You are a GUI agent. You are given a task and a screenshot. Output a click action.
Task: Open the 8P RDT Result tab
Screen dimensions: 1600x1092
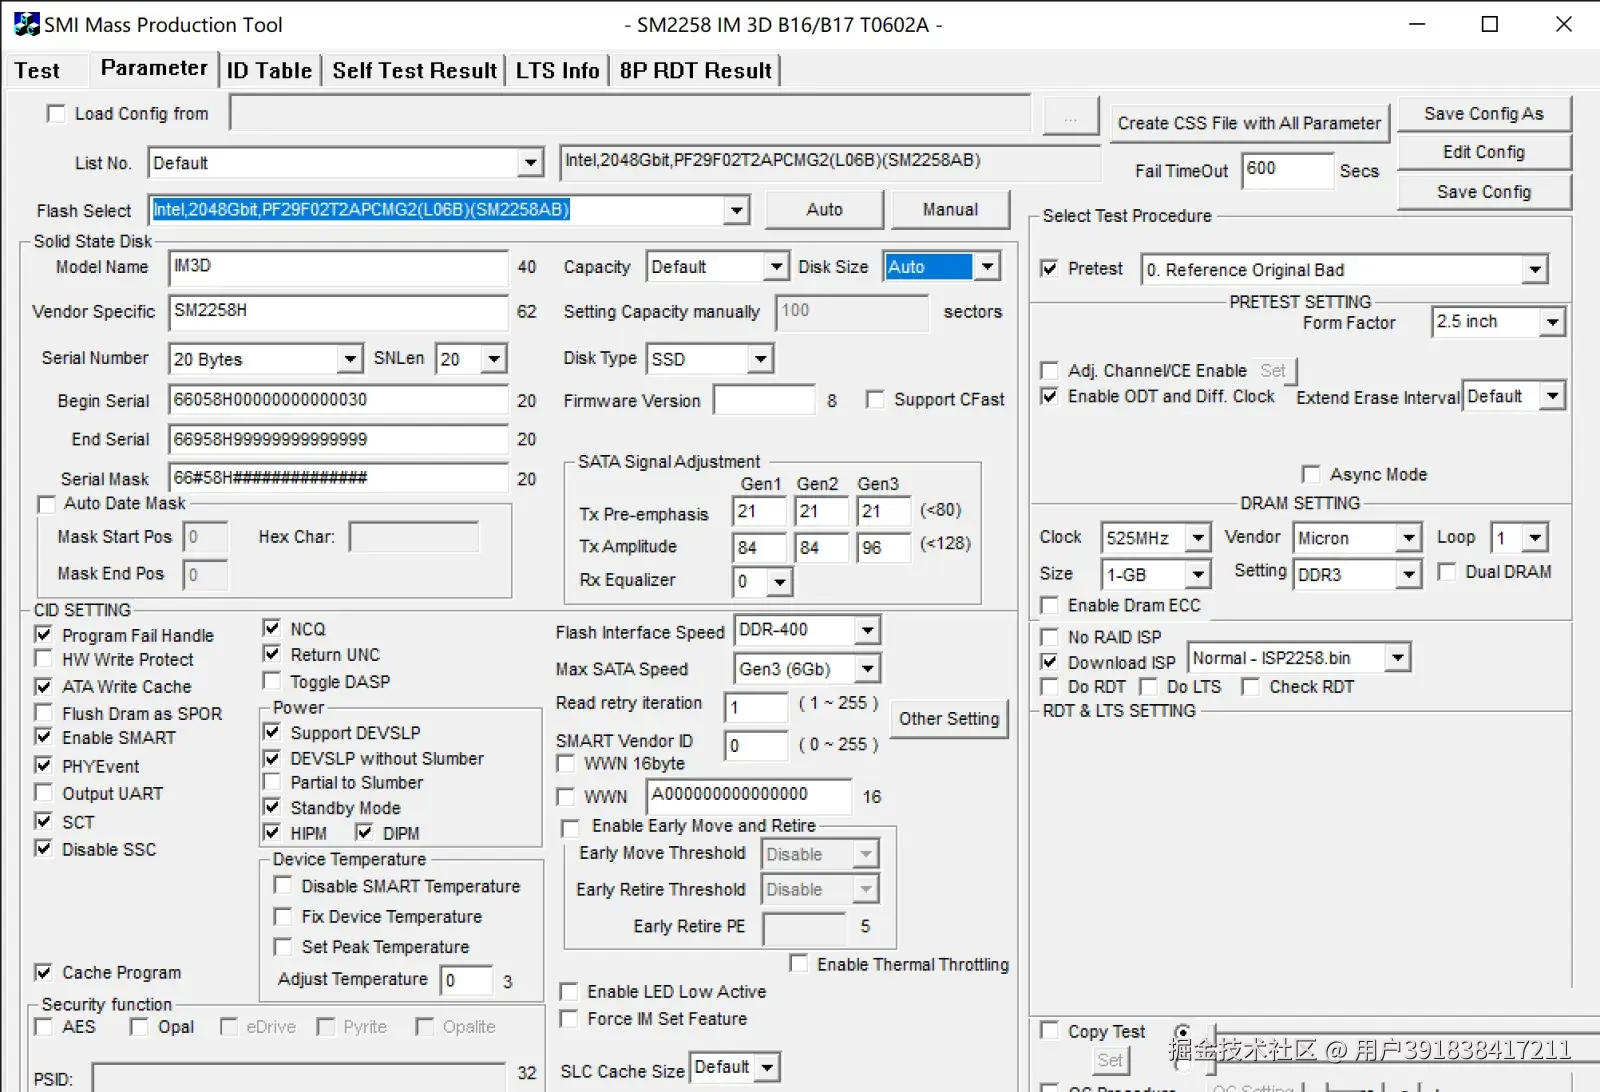(x=695, y=70)
